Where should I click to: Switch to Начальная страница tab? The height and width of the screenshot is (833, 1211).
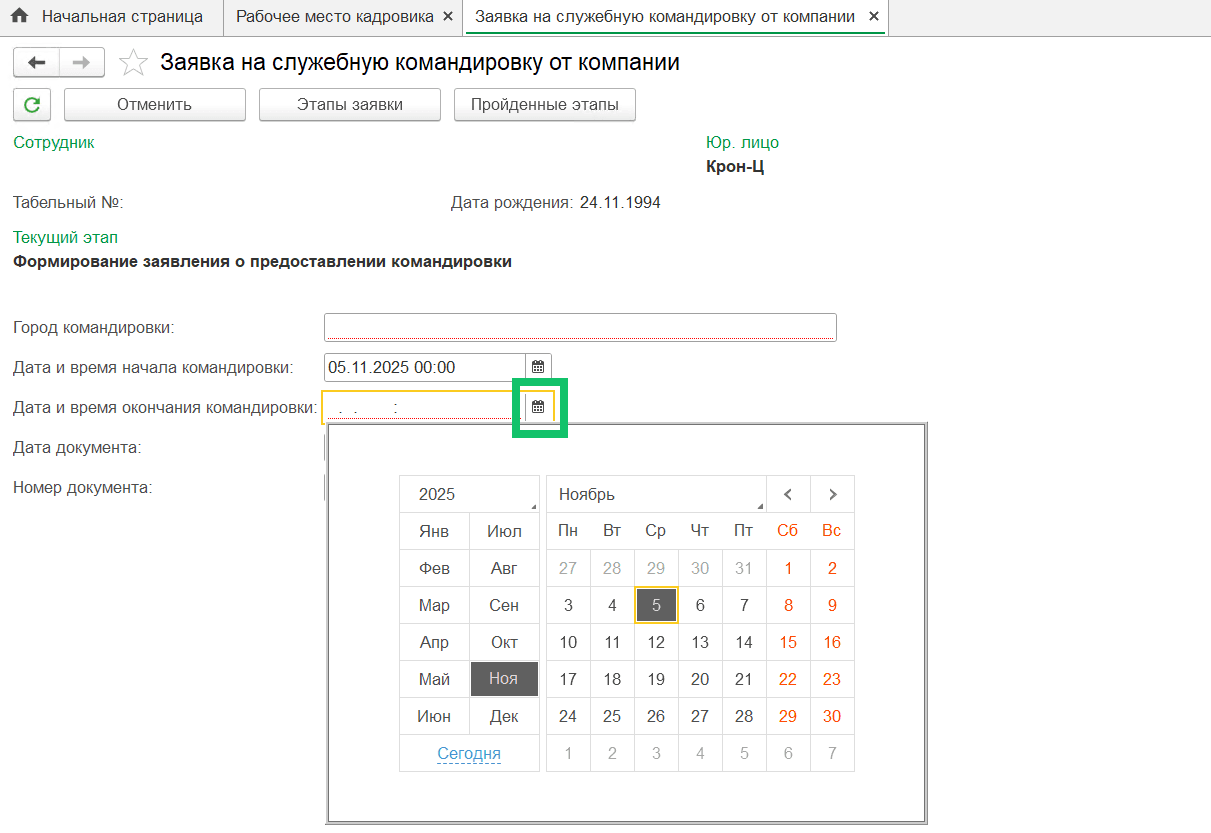[121, 17]
